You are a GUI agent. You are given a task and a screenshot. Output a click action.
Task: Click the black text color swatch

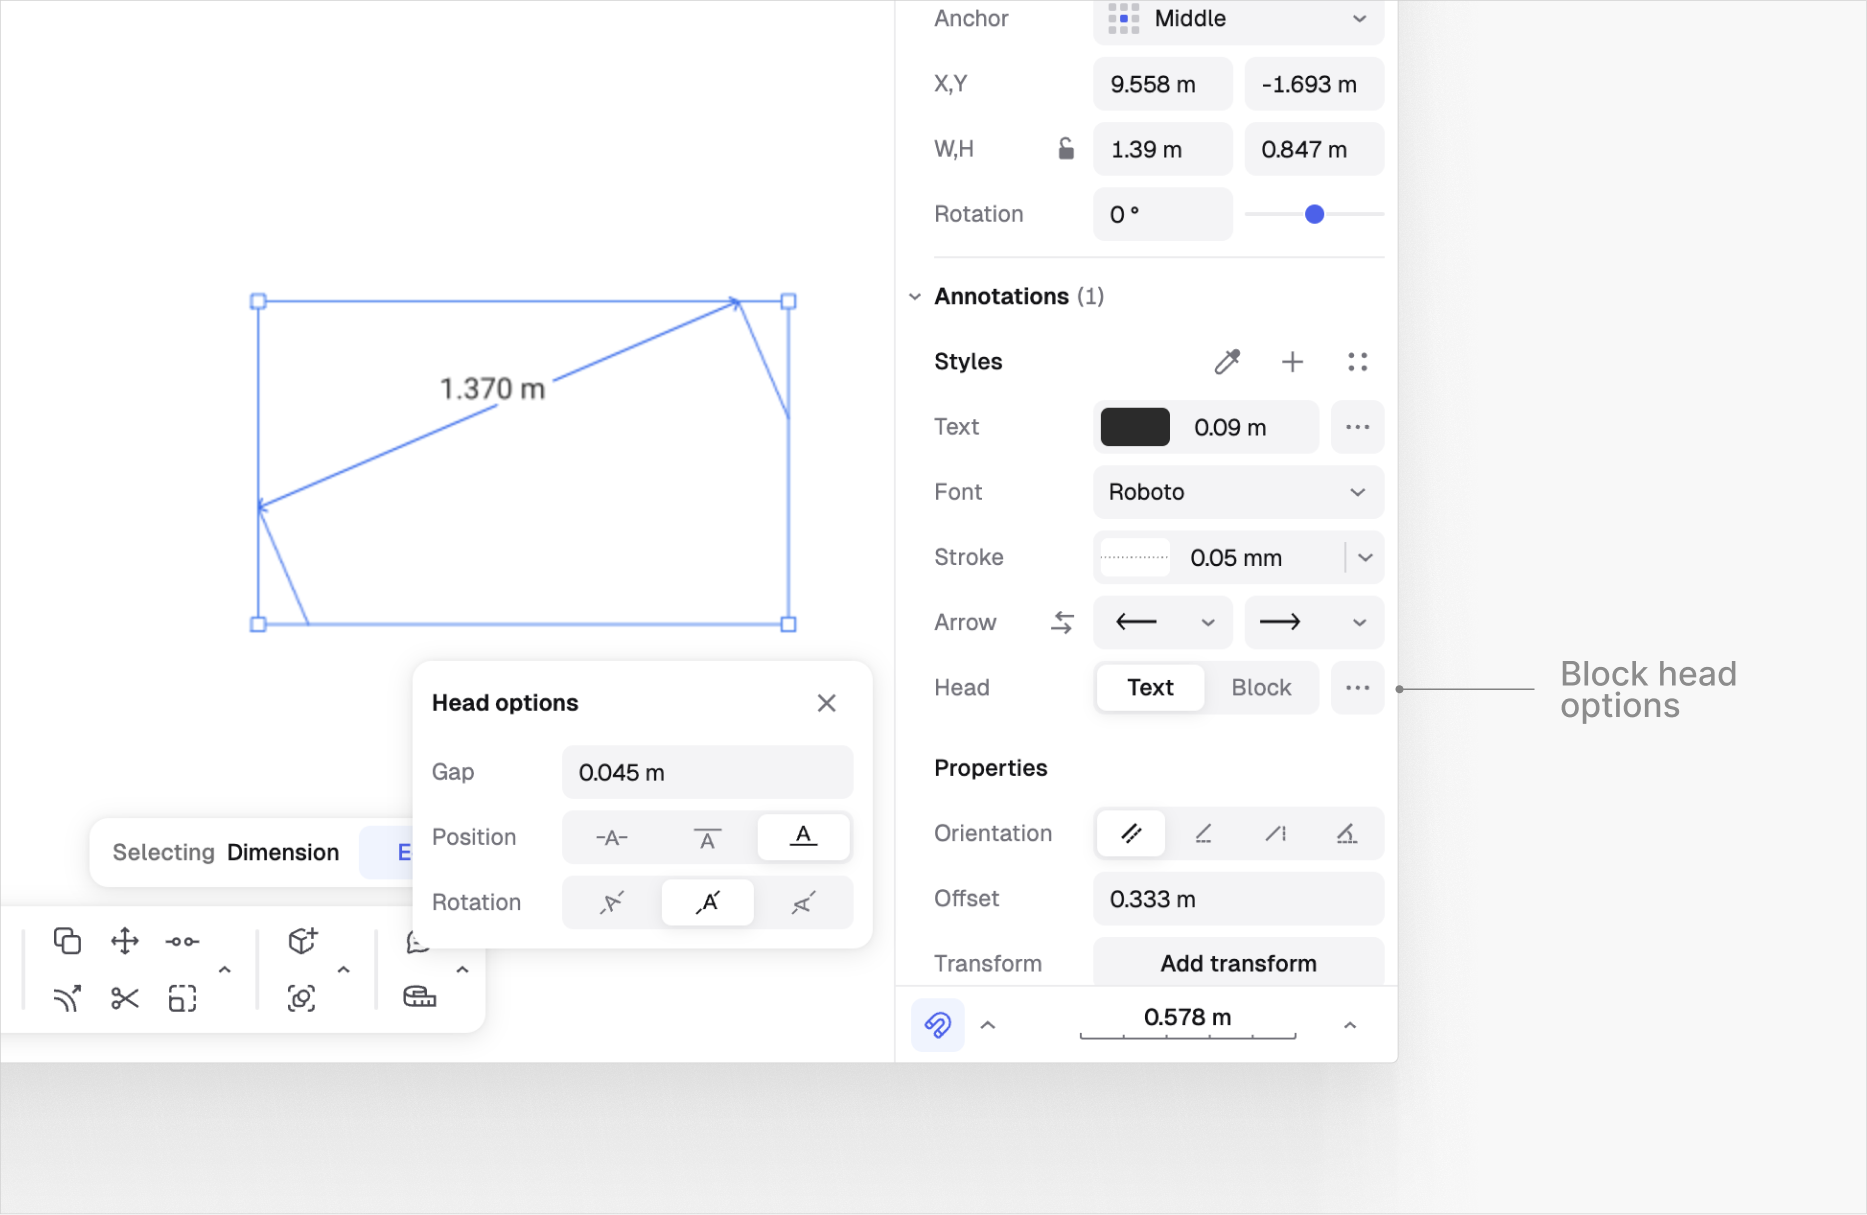pos(1135,427)
